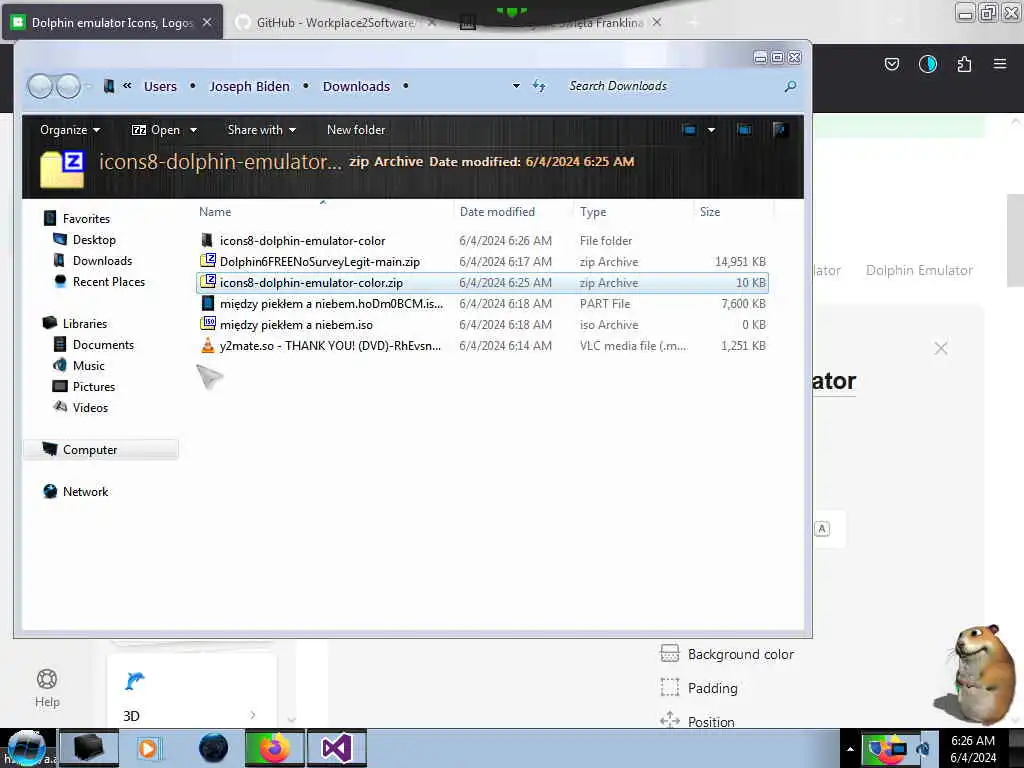Select Documents library in navigation pane
This screenshot has height=768, width=1024.
[x=103, y=344]
